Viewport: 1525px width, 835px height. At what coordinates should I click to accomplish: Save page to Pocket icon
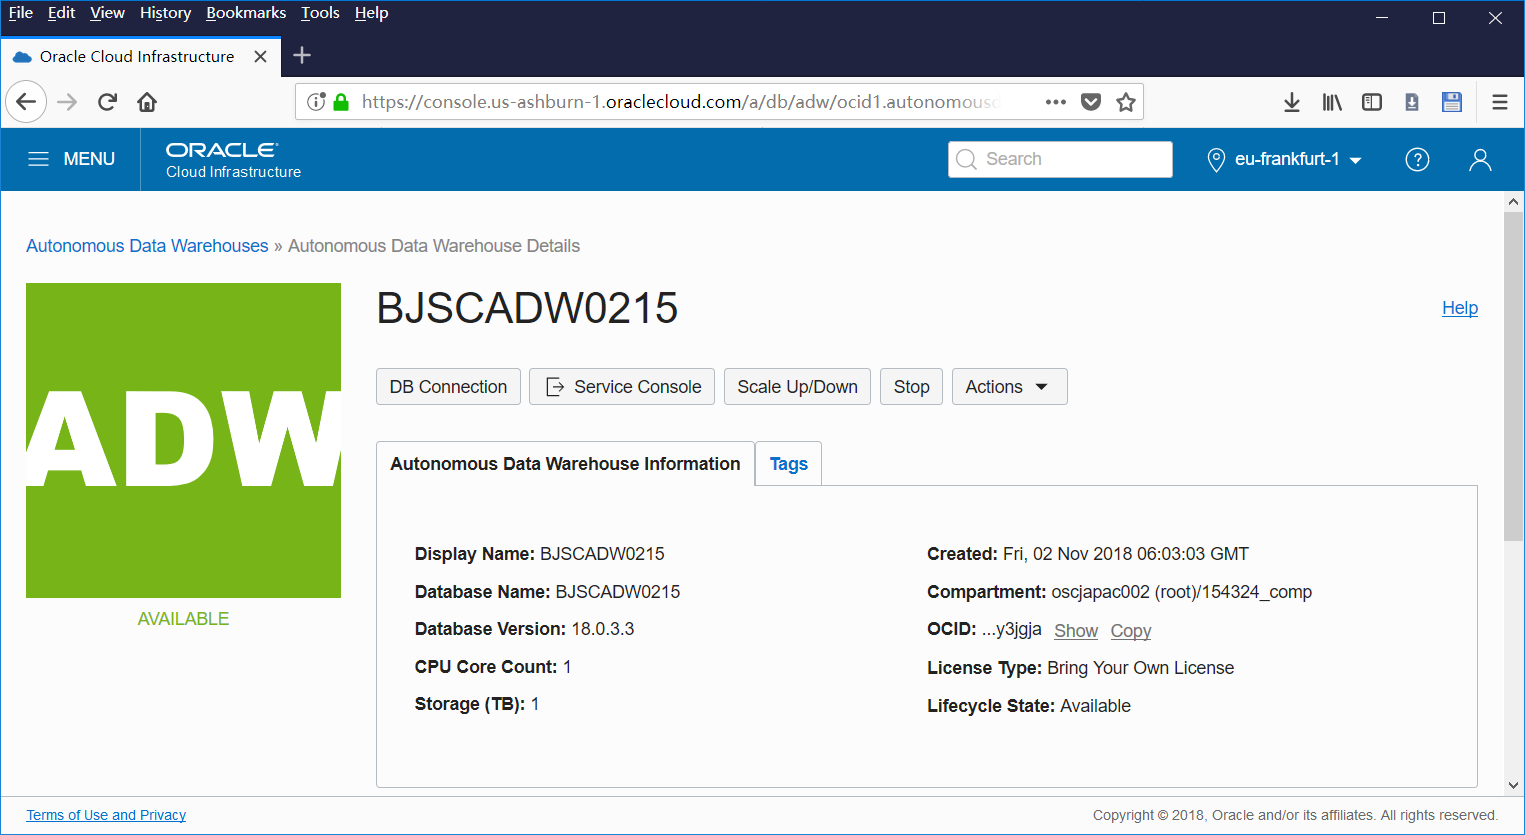pyautogui.click(x=1091, y=102)
